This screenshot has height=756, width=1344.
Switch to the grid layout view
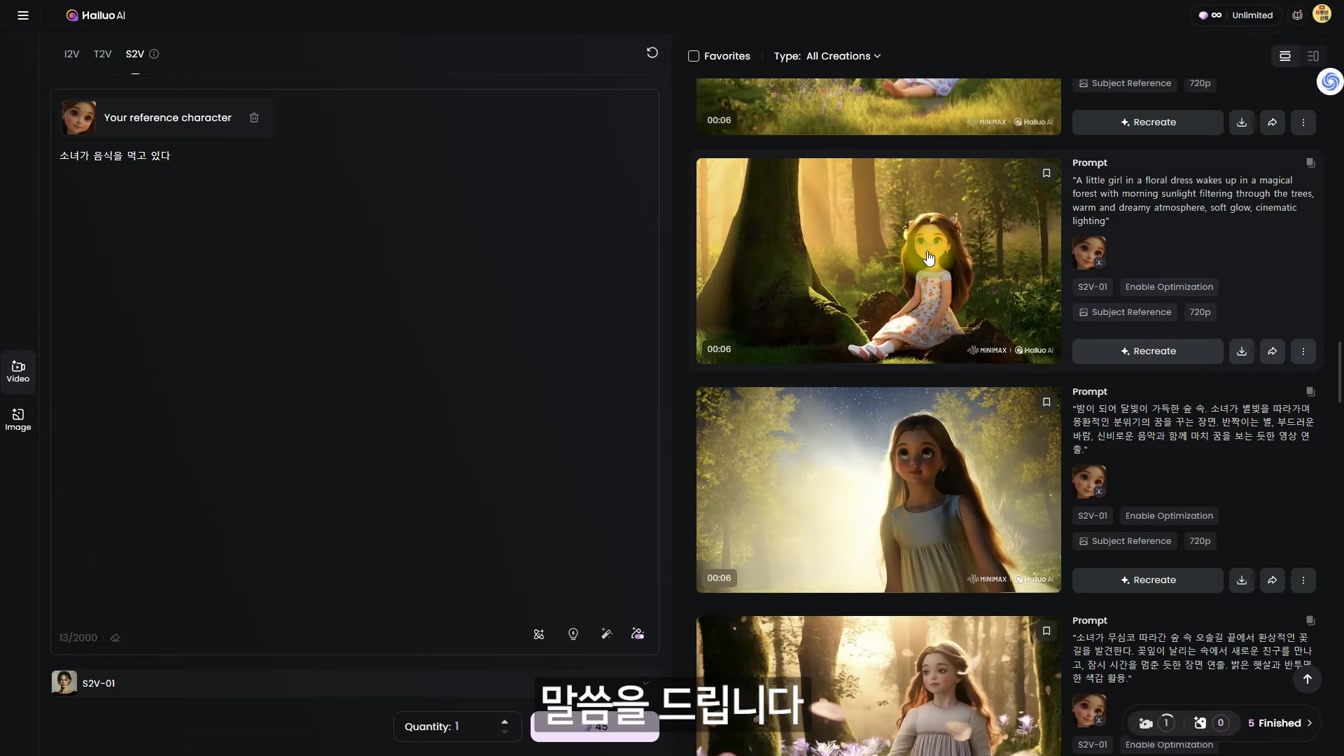(x=1313, y=56)
